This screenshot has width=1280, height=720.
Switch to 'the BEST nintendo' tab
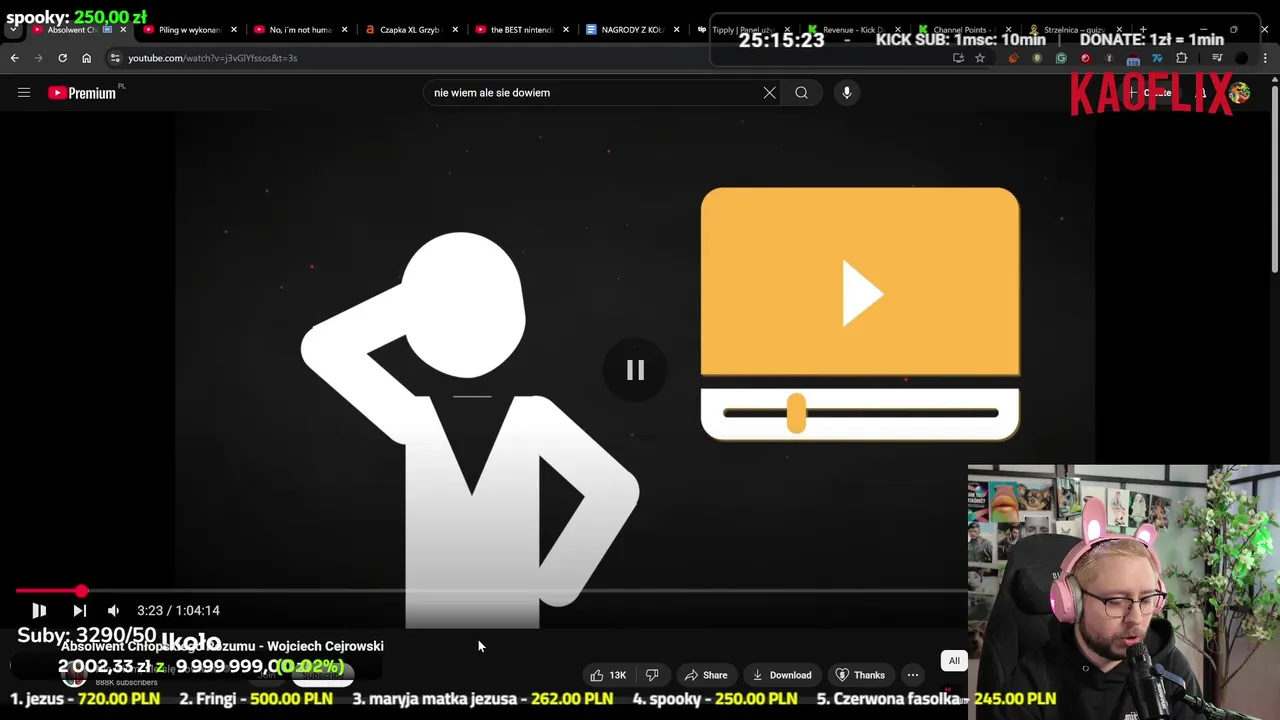point(520,30)
